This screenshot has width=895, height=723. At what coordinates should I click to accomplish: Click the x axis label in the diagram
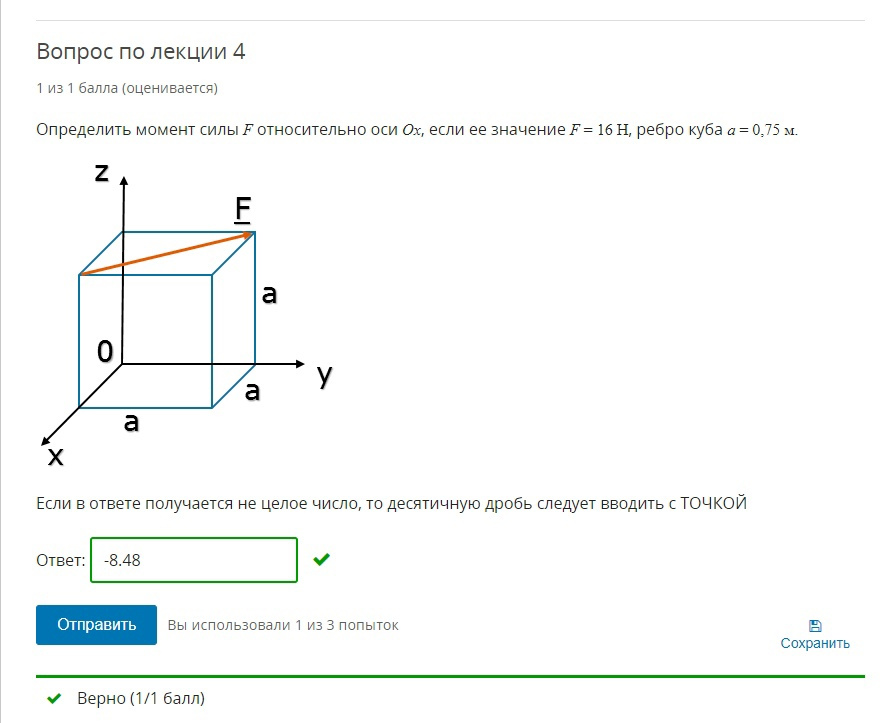click(55, 457)
